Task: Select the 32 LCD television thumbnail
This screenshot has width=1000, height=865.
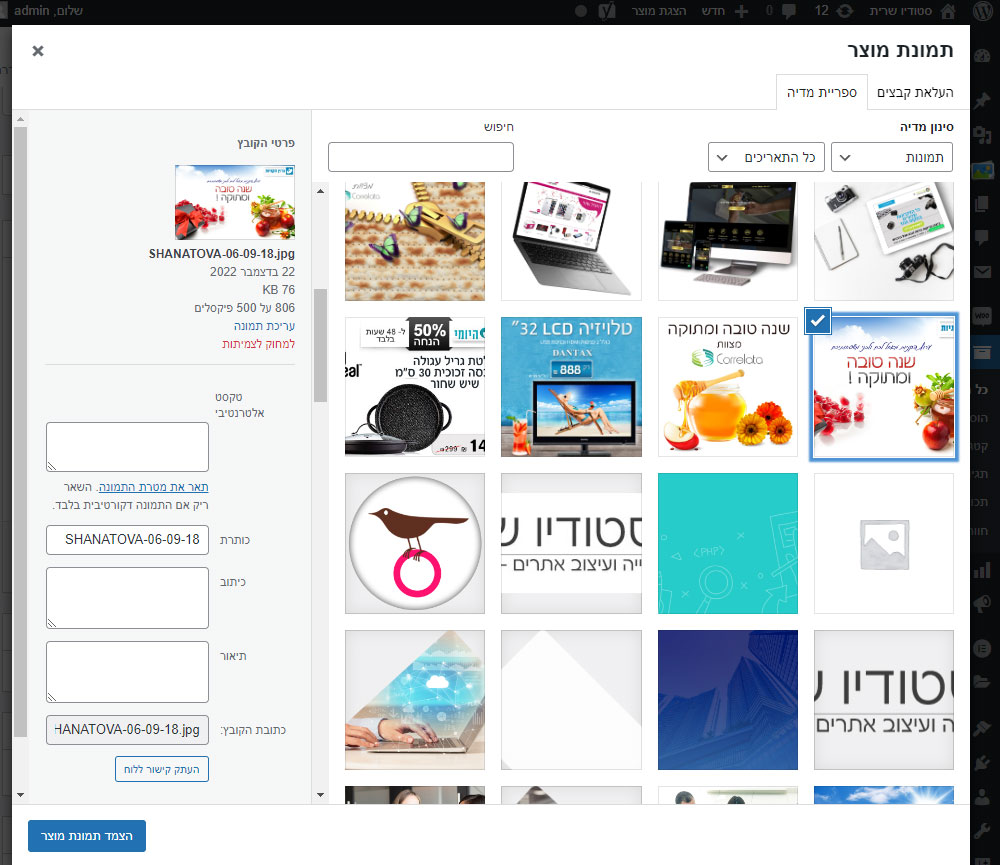Action: tap(571, 387)
